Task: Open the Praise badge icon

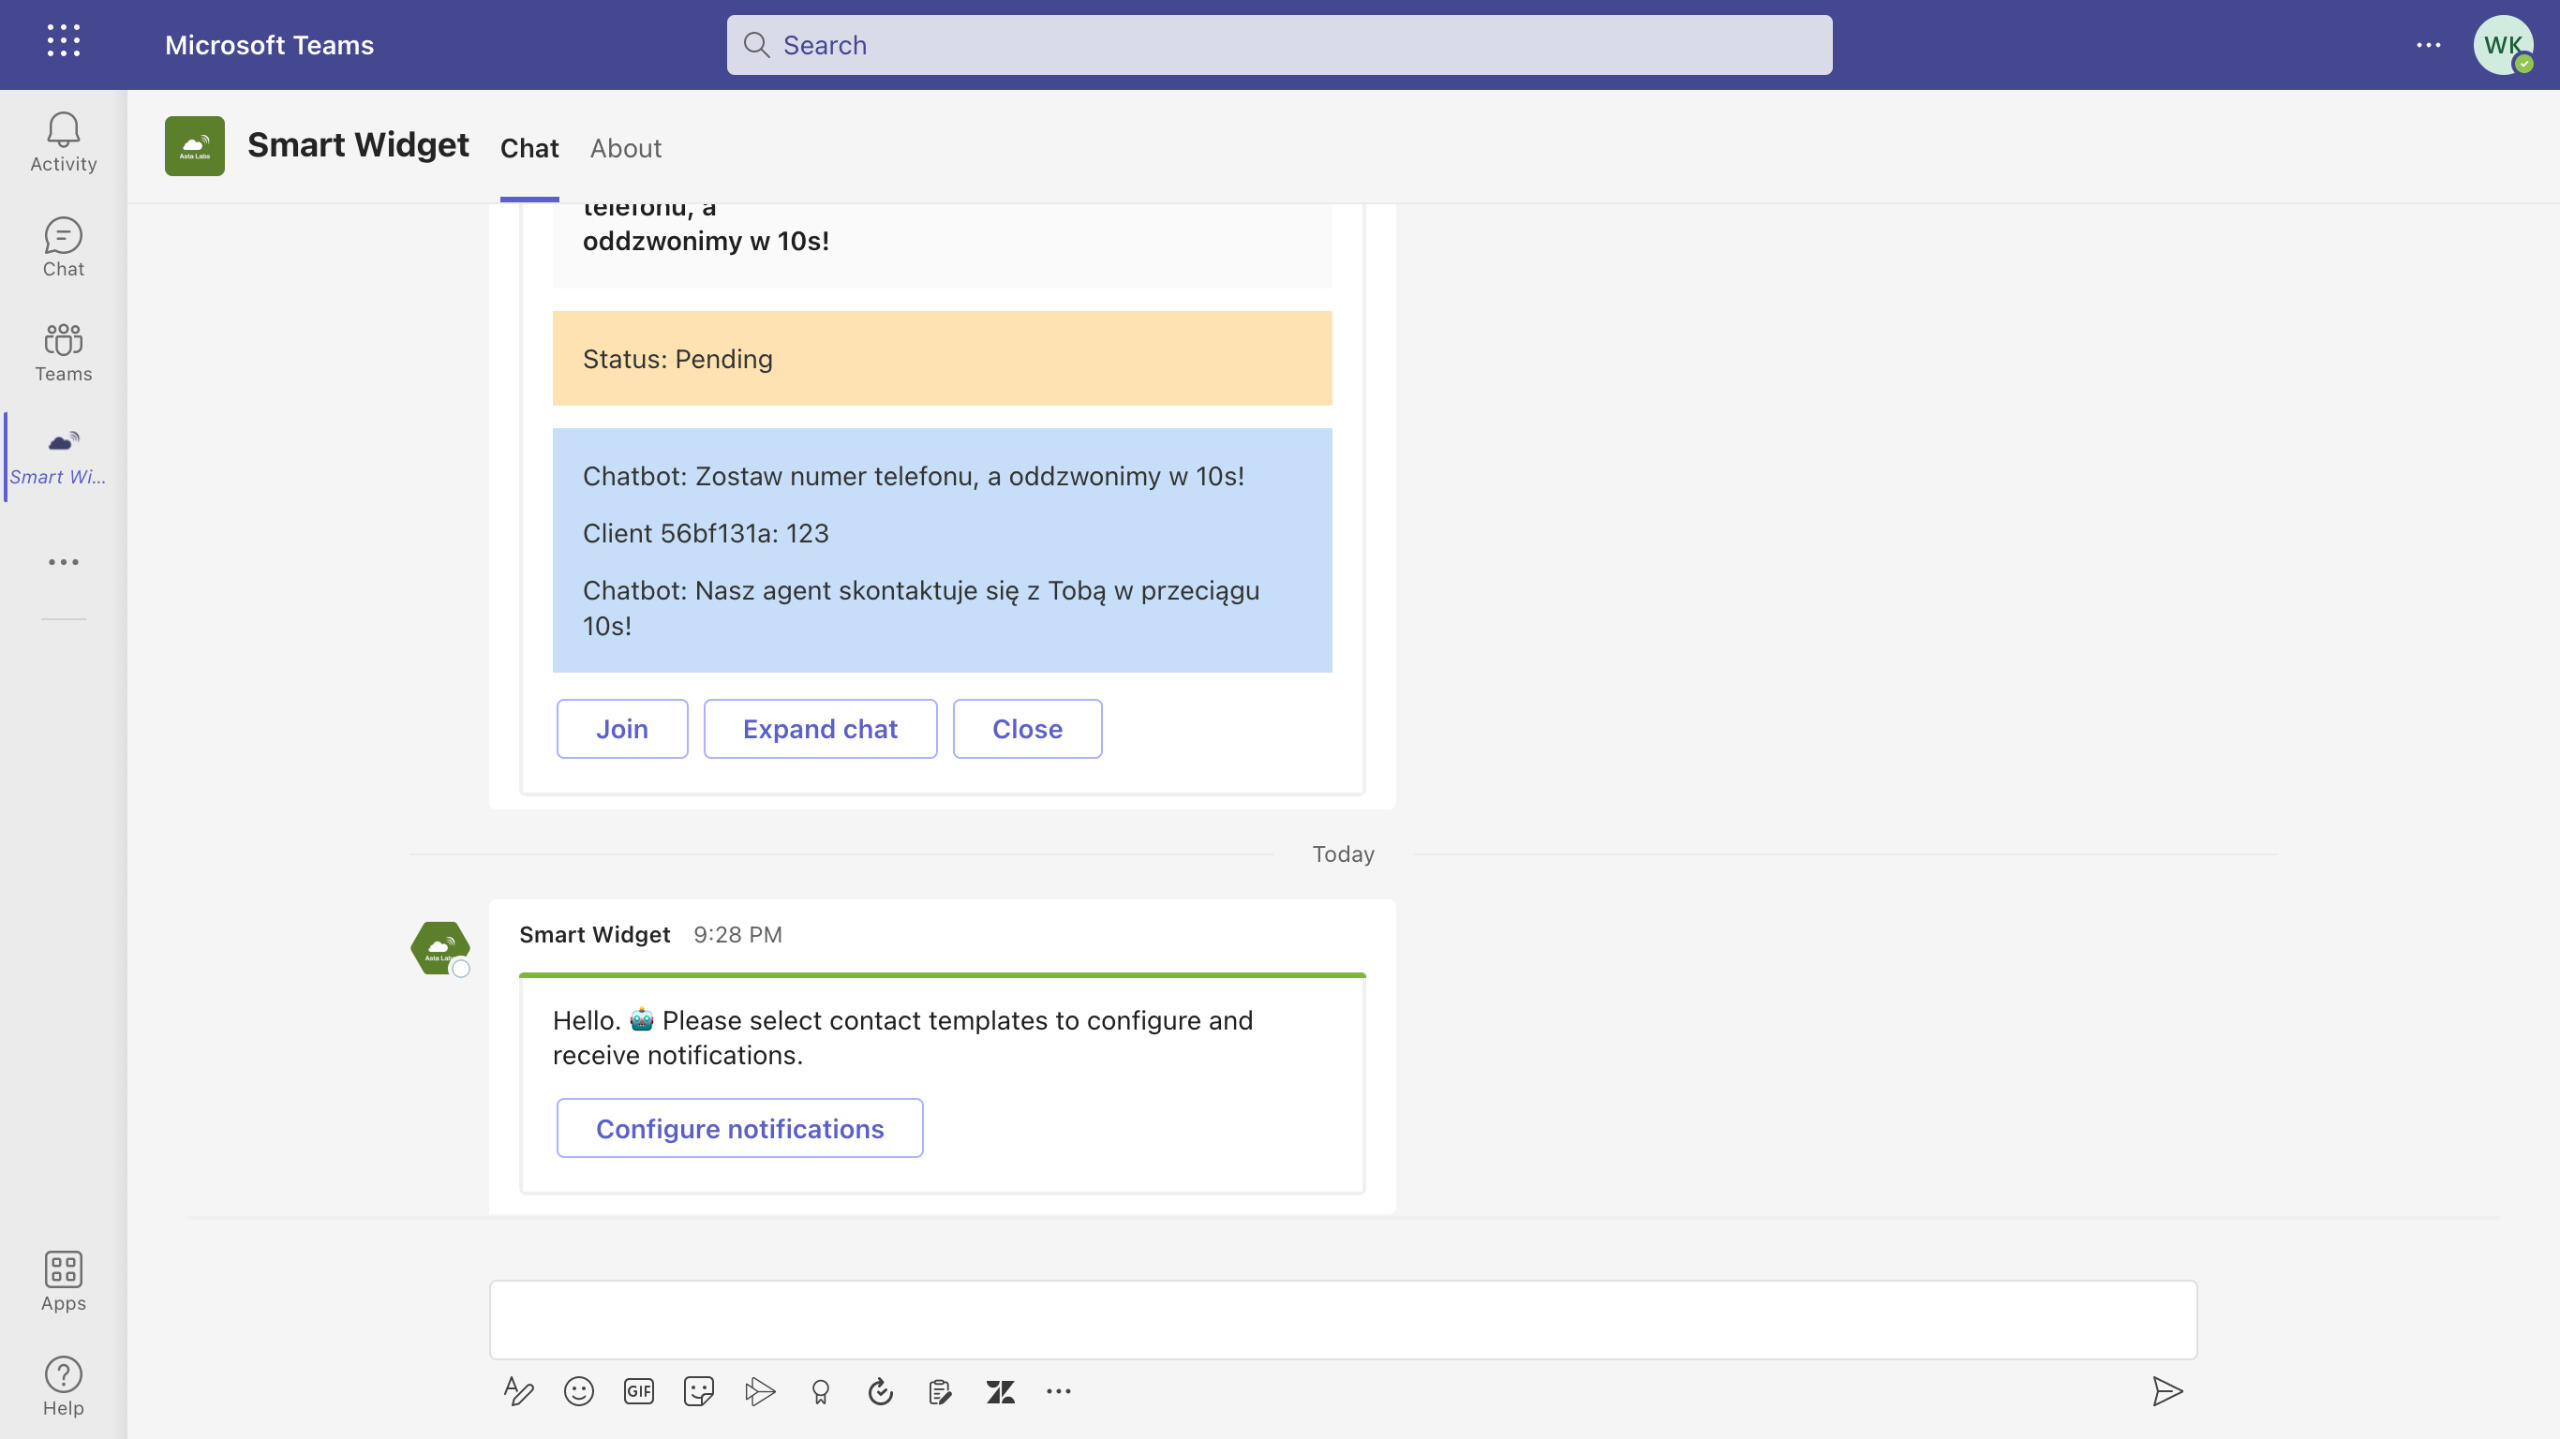Action: [x=820, y=1391]
